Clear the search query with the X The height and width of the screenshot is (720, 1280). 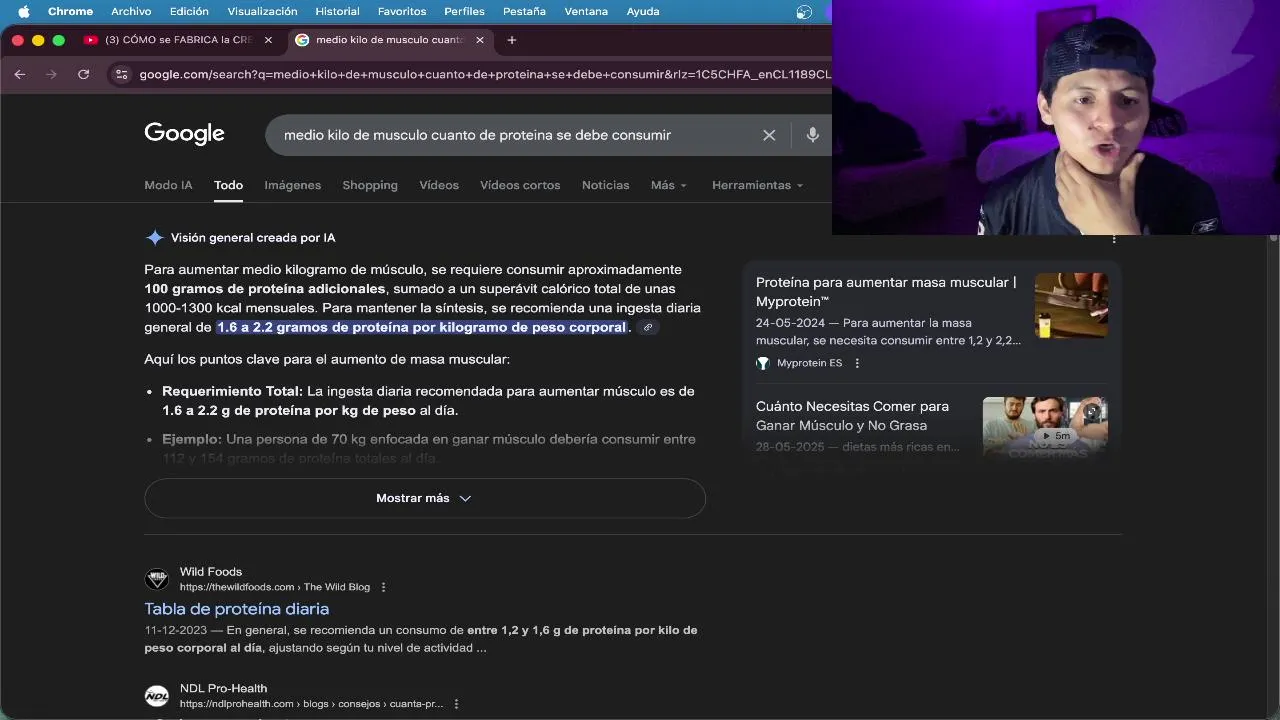pos(769,135)
